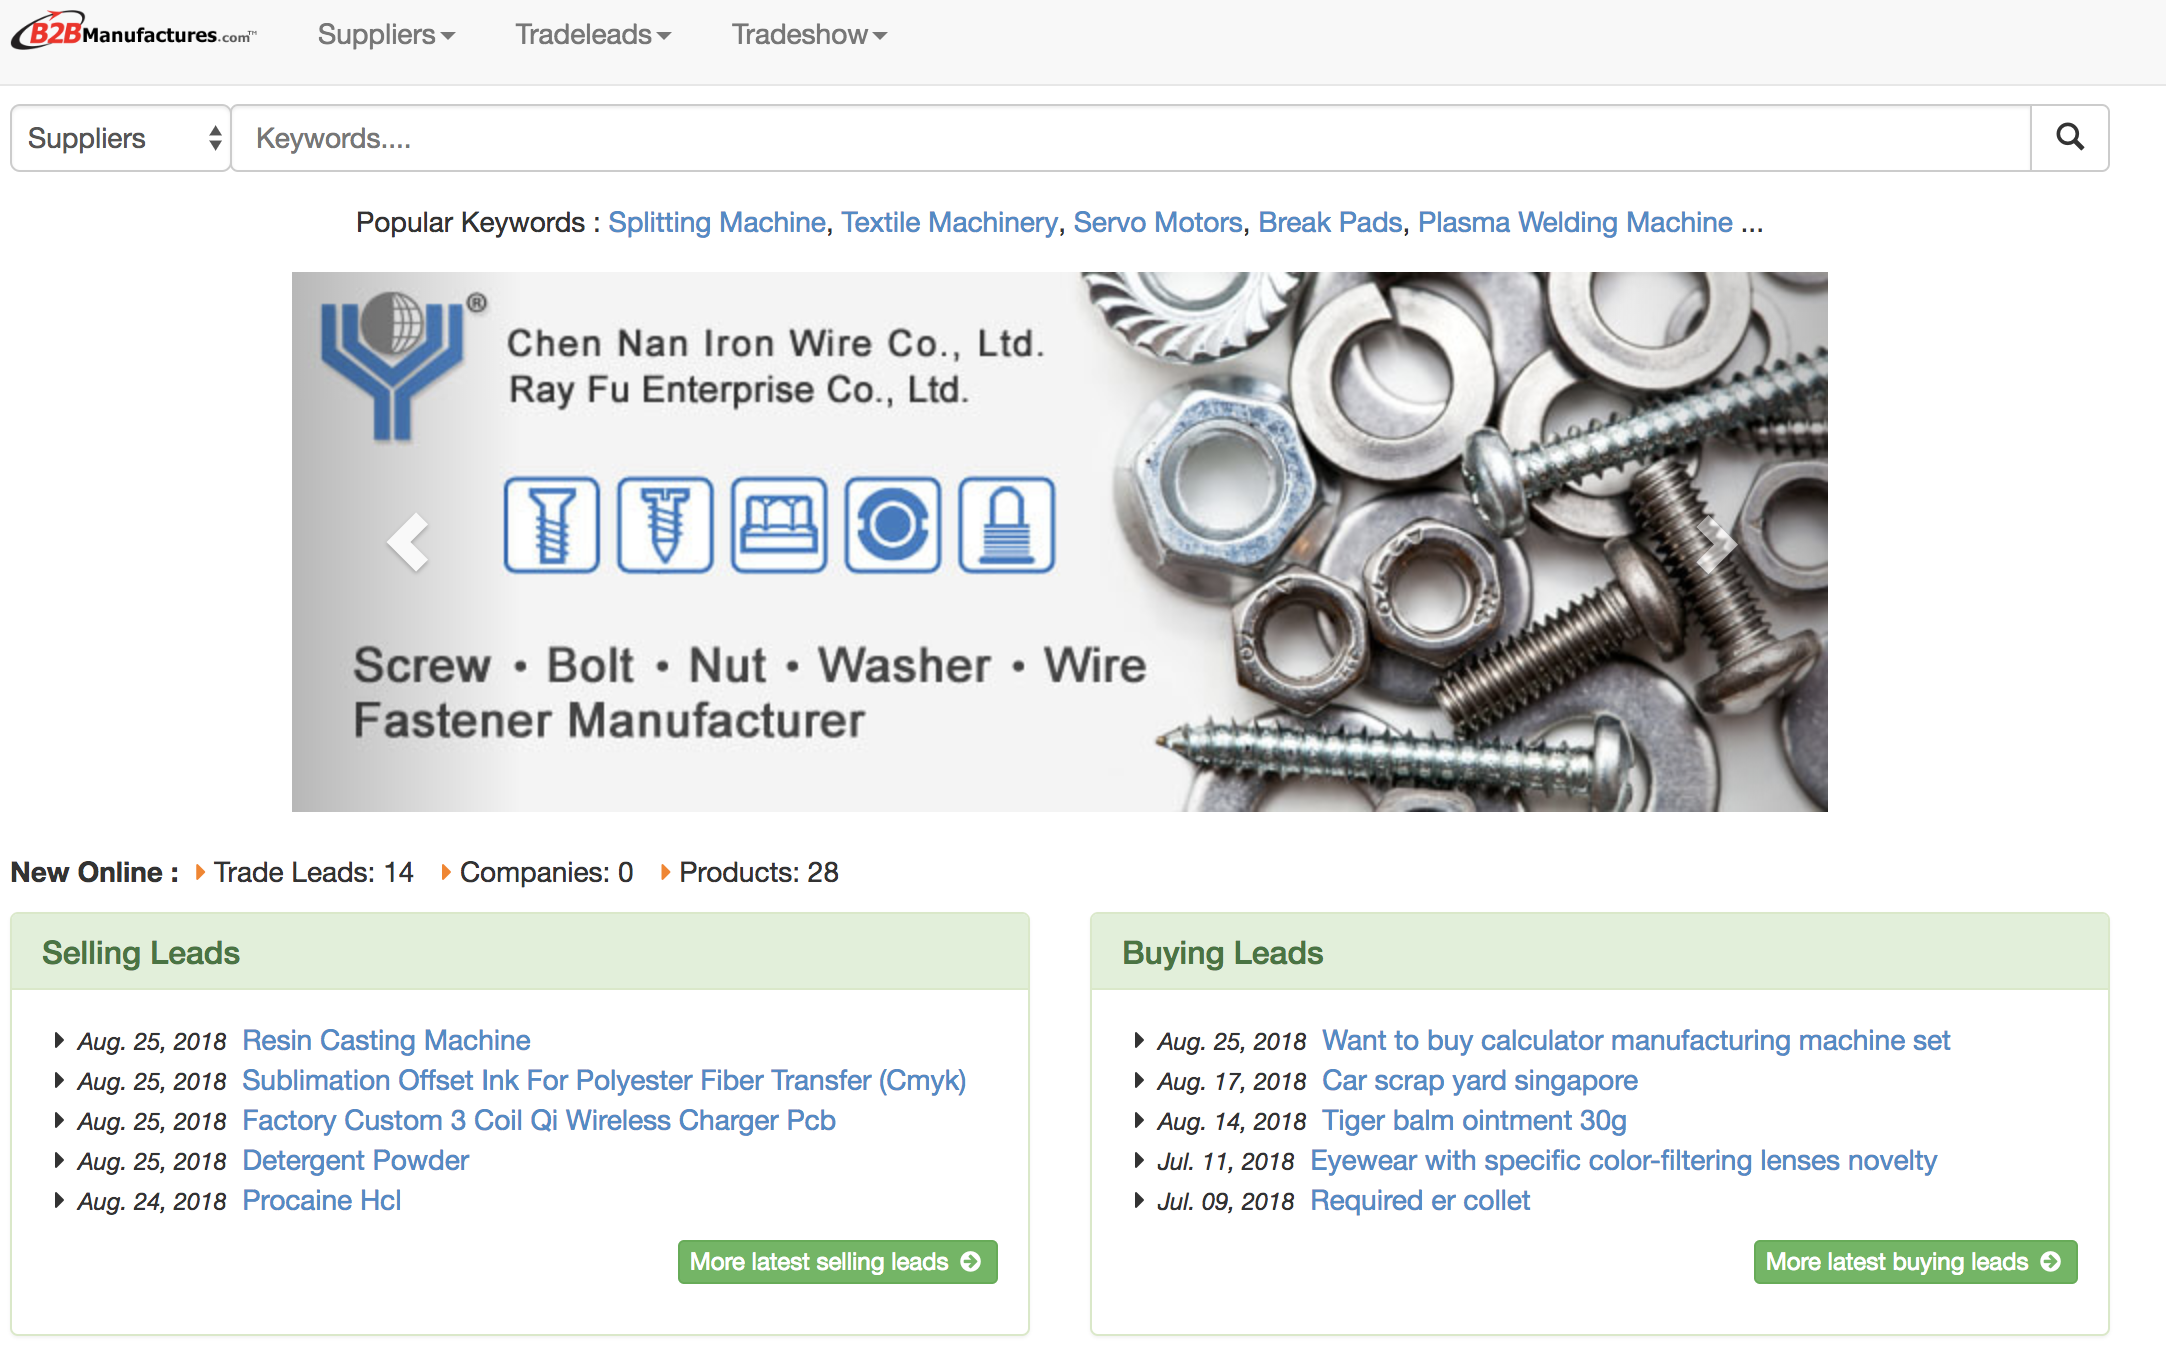Click the Buying Leads panel heading

(1222, 953)
